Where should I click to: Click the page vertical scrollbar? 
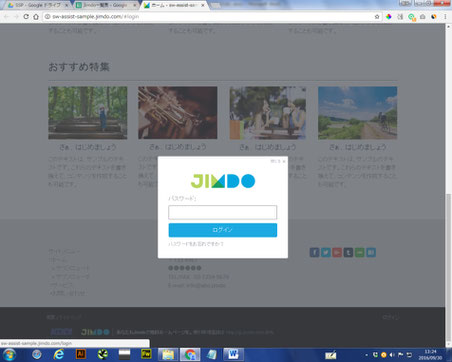(448, 185)
